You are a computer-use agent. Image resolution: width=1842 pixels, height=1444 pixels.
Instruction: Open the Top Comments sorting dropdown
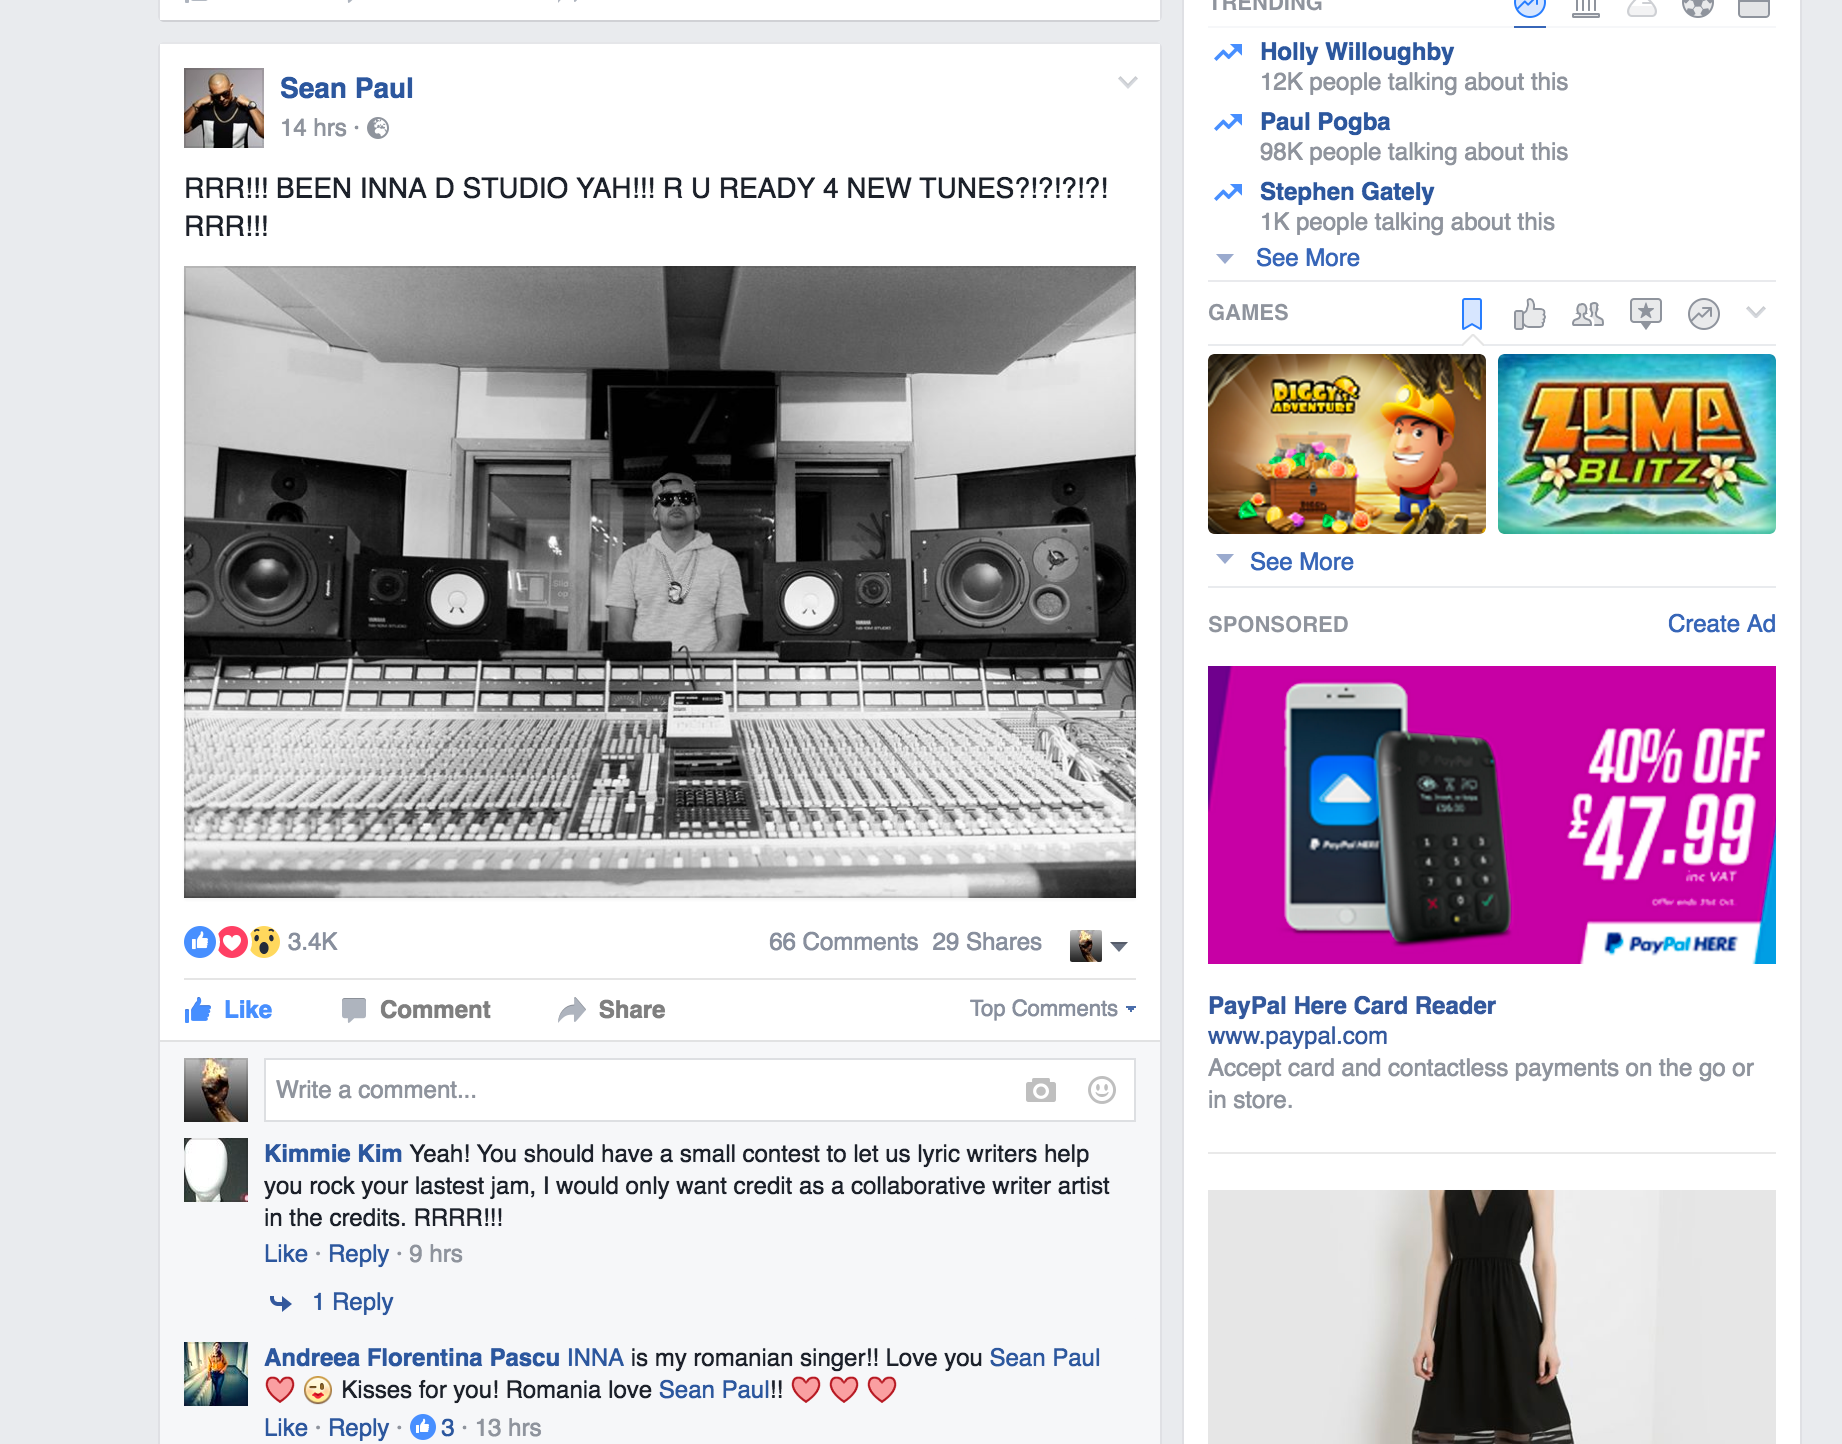click(x=1052, y=1009)
